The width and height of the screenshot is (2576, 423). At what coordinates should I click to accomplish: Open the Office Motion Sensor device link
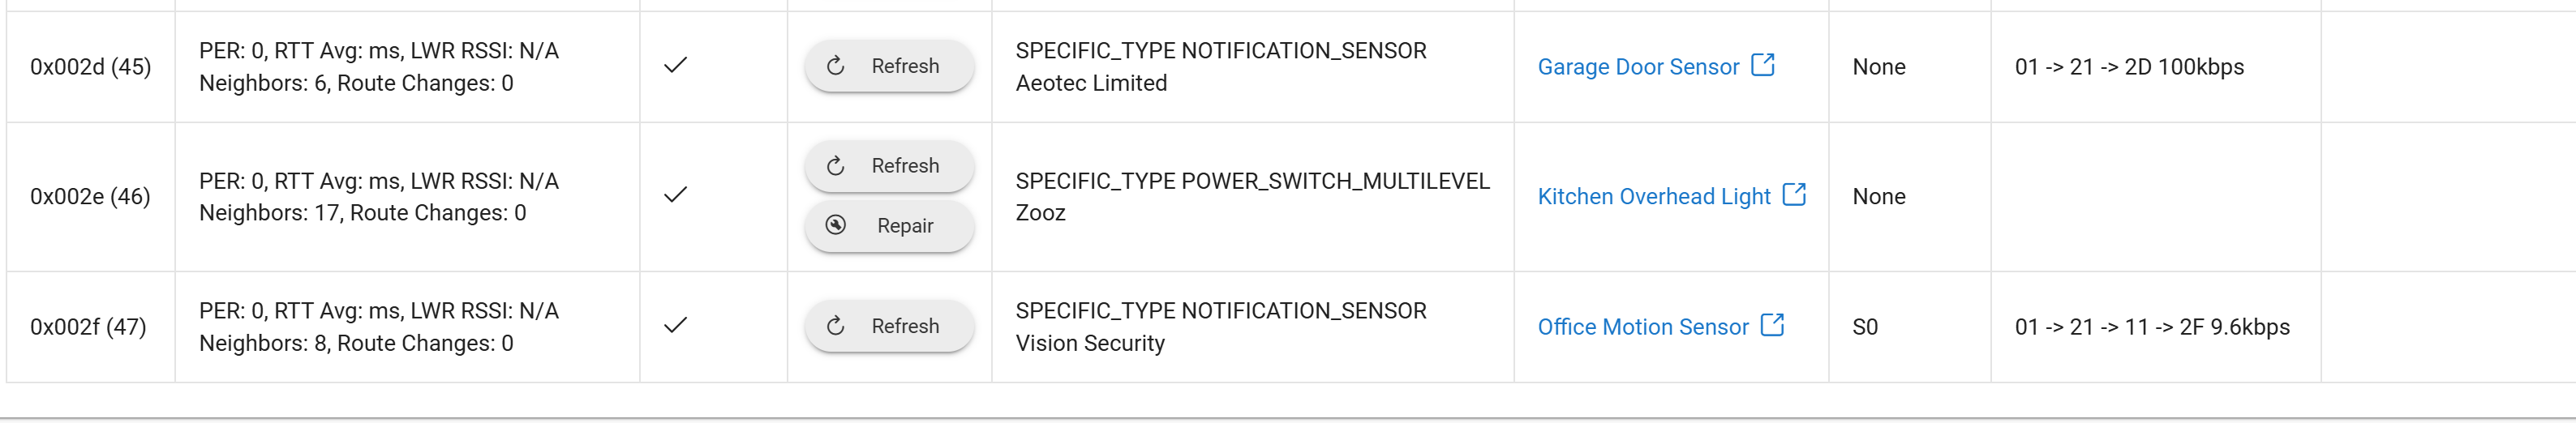coord(1642,327)
